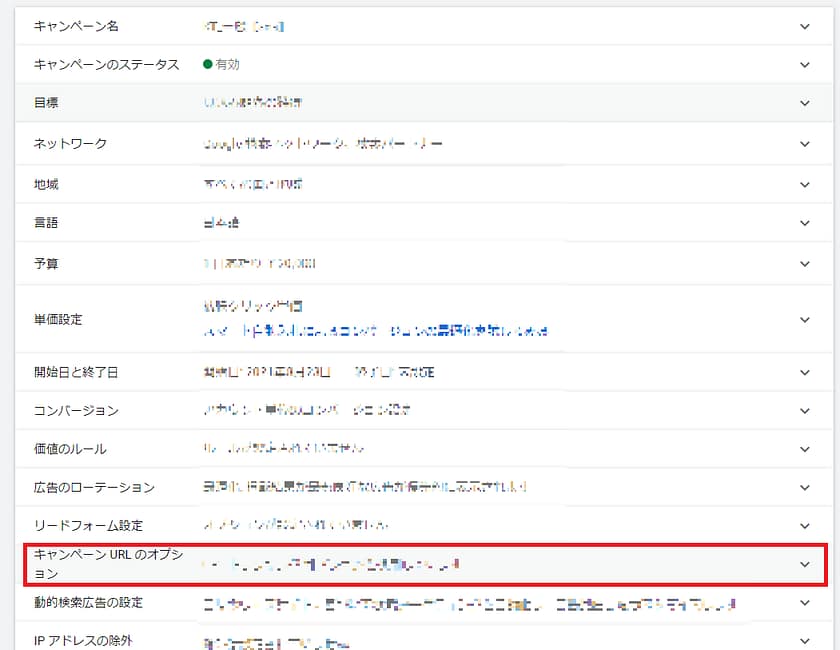Open the 予算 row chevron
This screenshot has width=840, height=650.
point(805,264)
